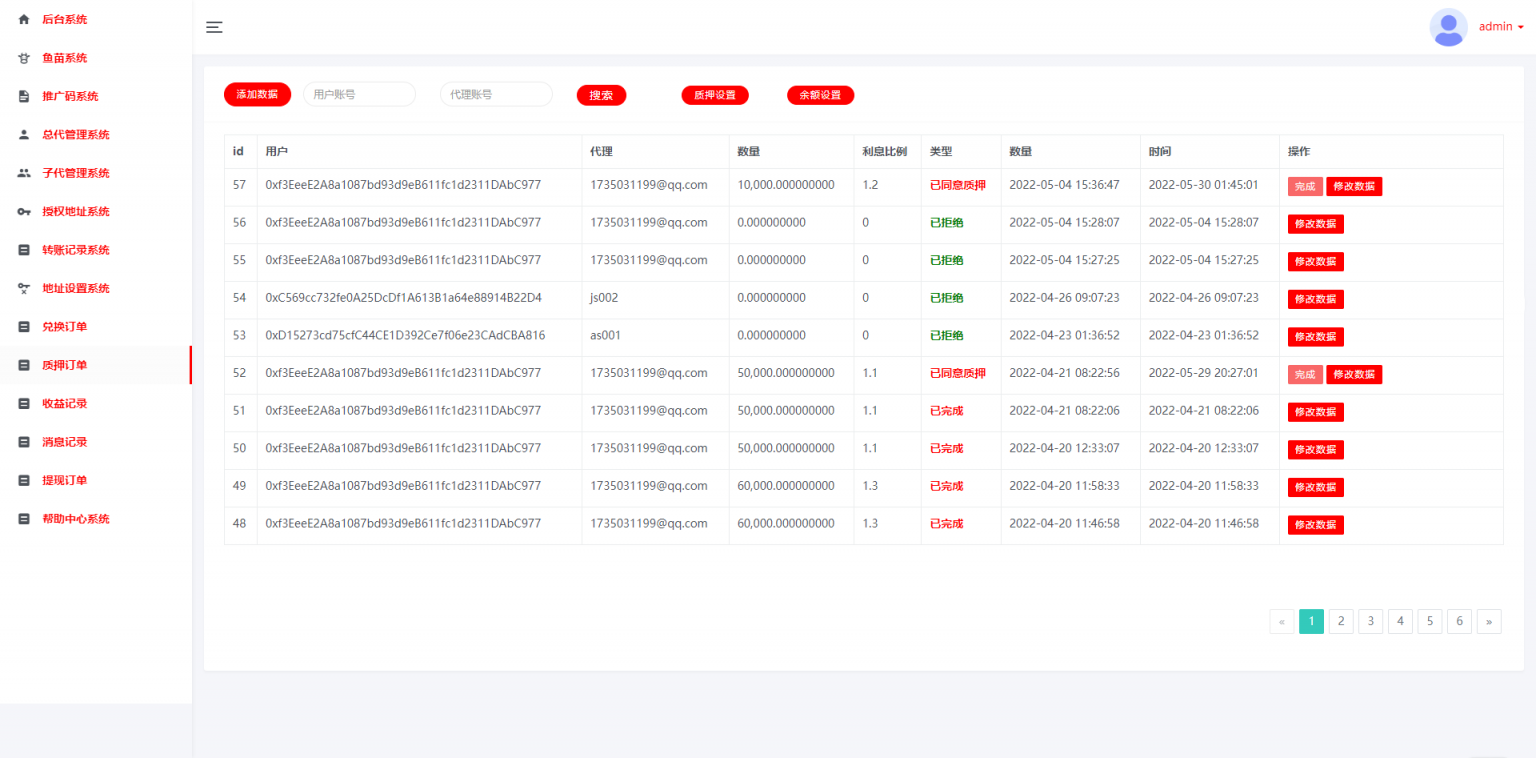This screenshot has width=1536, height=758.
Task: Click the home icon beside 后台系统
Action: pos(24,20)
